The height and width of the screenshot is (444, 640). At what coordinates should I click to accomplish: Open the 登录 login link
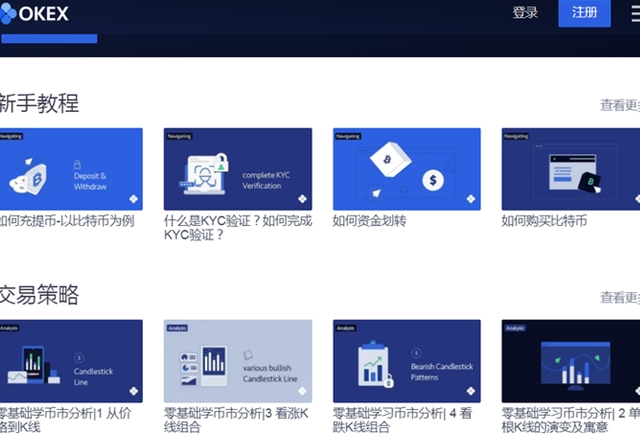pos(525,13)
